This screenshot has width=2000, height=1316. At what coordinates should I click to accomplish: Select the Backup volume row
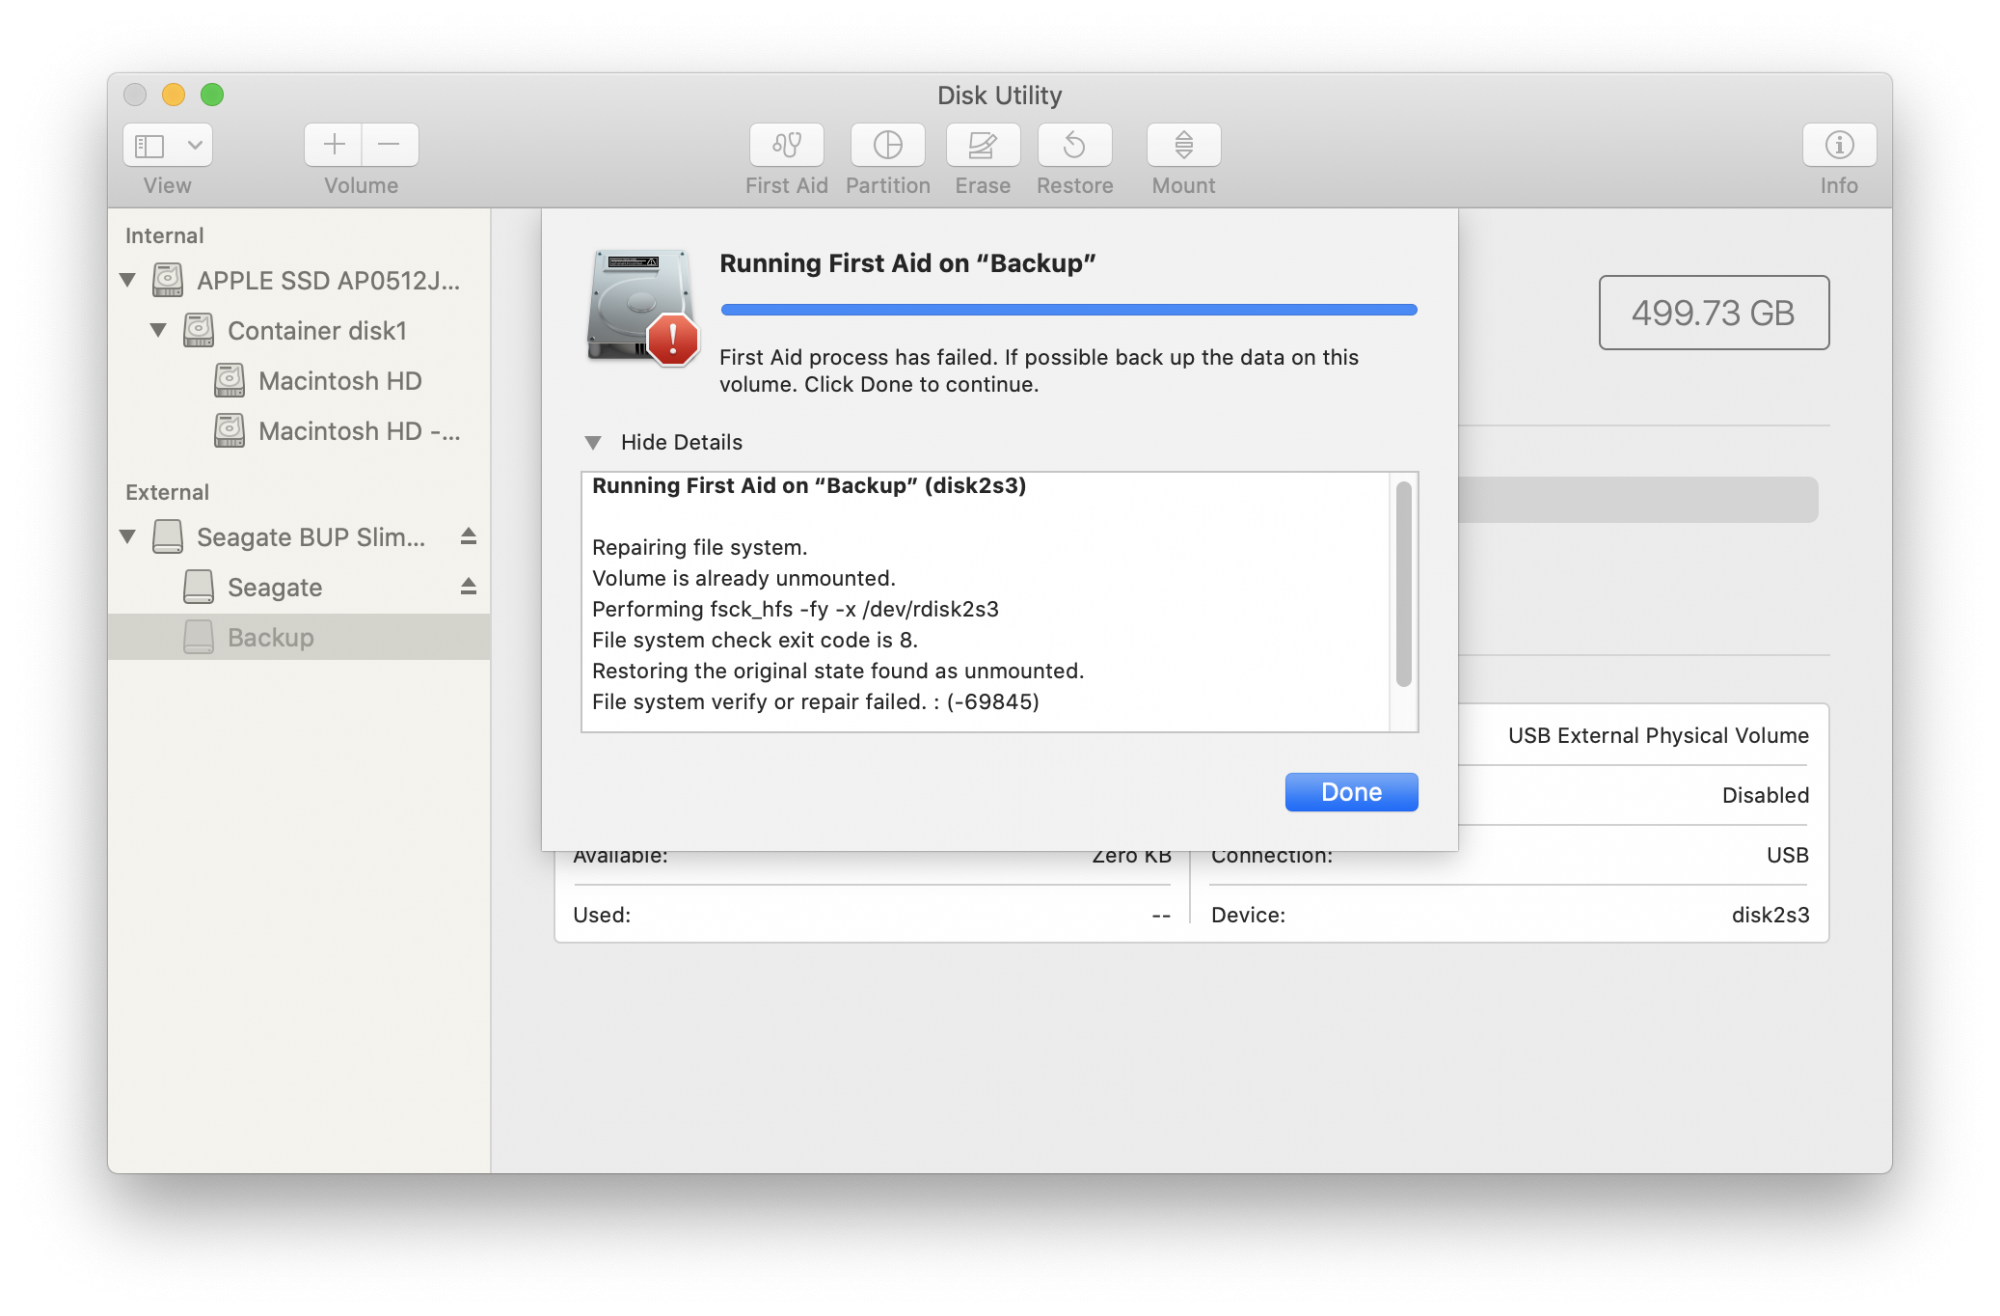[299, 637]
